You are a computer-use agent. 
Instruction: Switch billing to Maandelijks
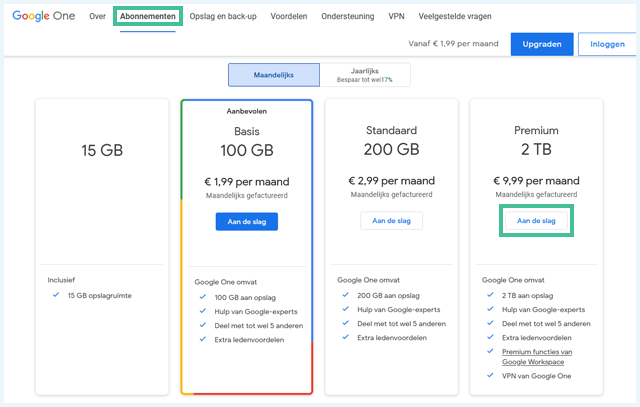[x=274, y=75]
